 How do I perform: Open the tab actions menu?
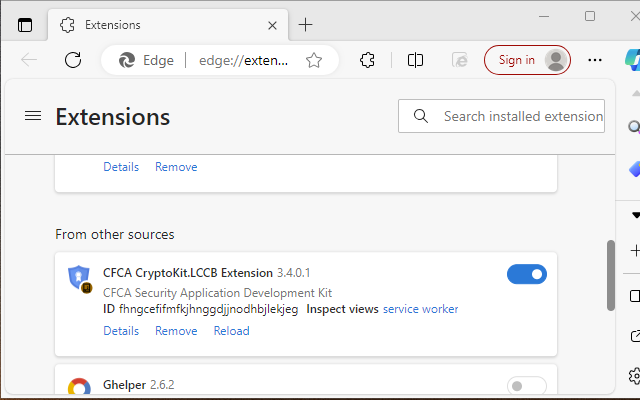25,25
